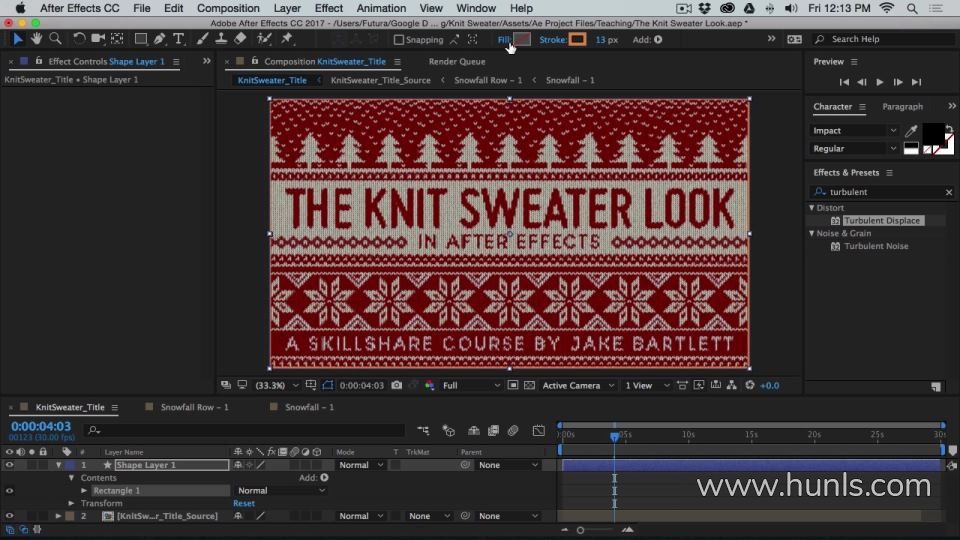This screenshot has height=540, width=960.
Task: Click the Add shape attribute button in toolbar
Action: [x=658, y=40]
